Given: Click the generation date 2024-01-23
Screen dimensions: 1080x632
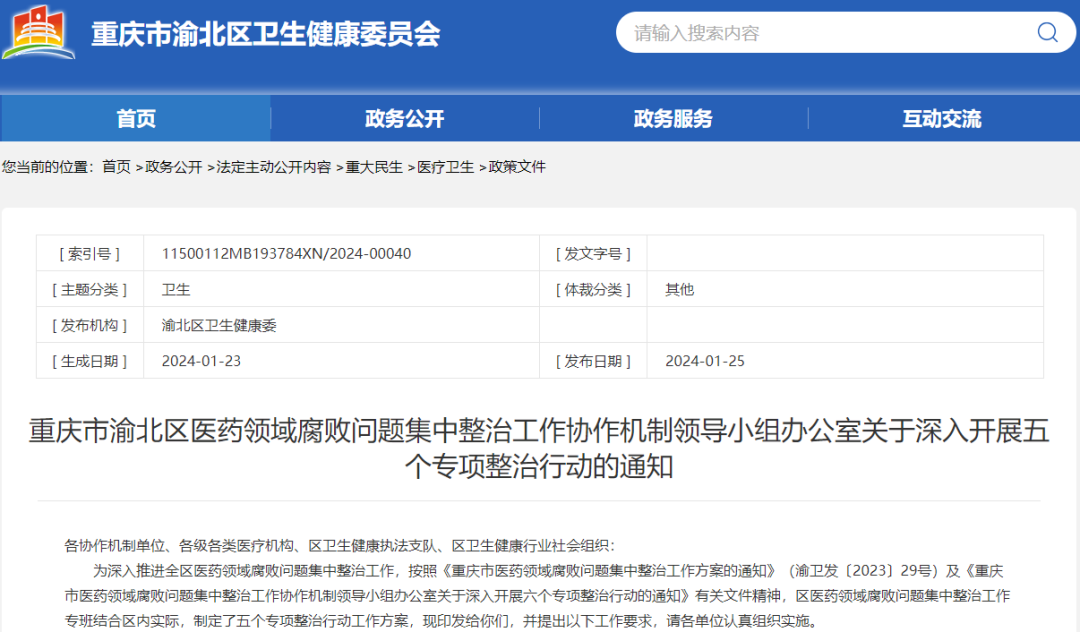Looking at the screenshot, I should coord(201,361).
